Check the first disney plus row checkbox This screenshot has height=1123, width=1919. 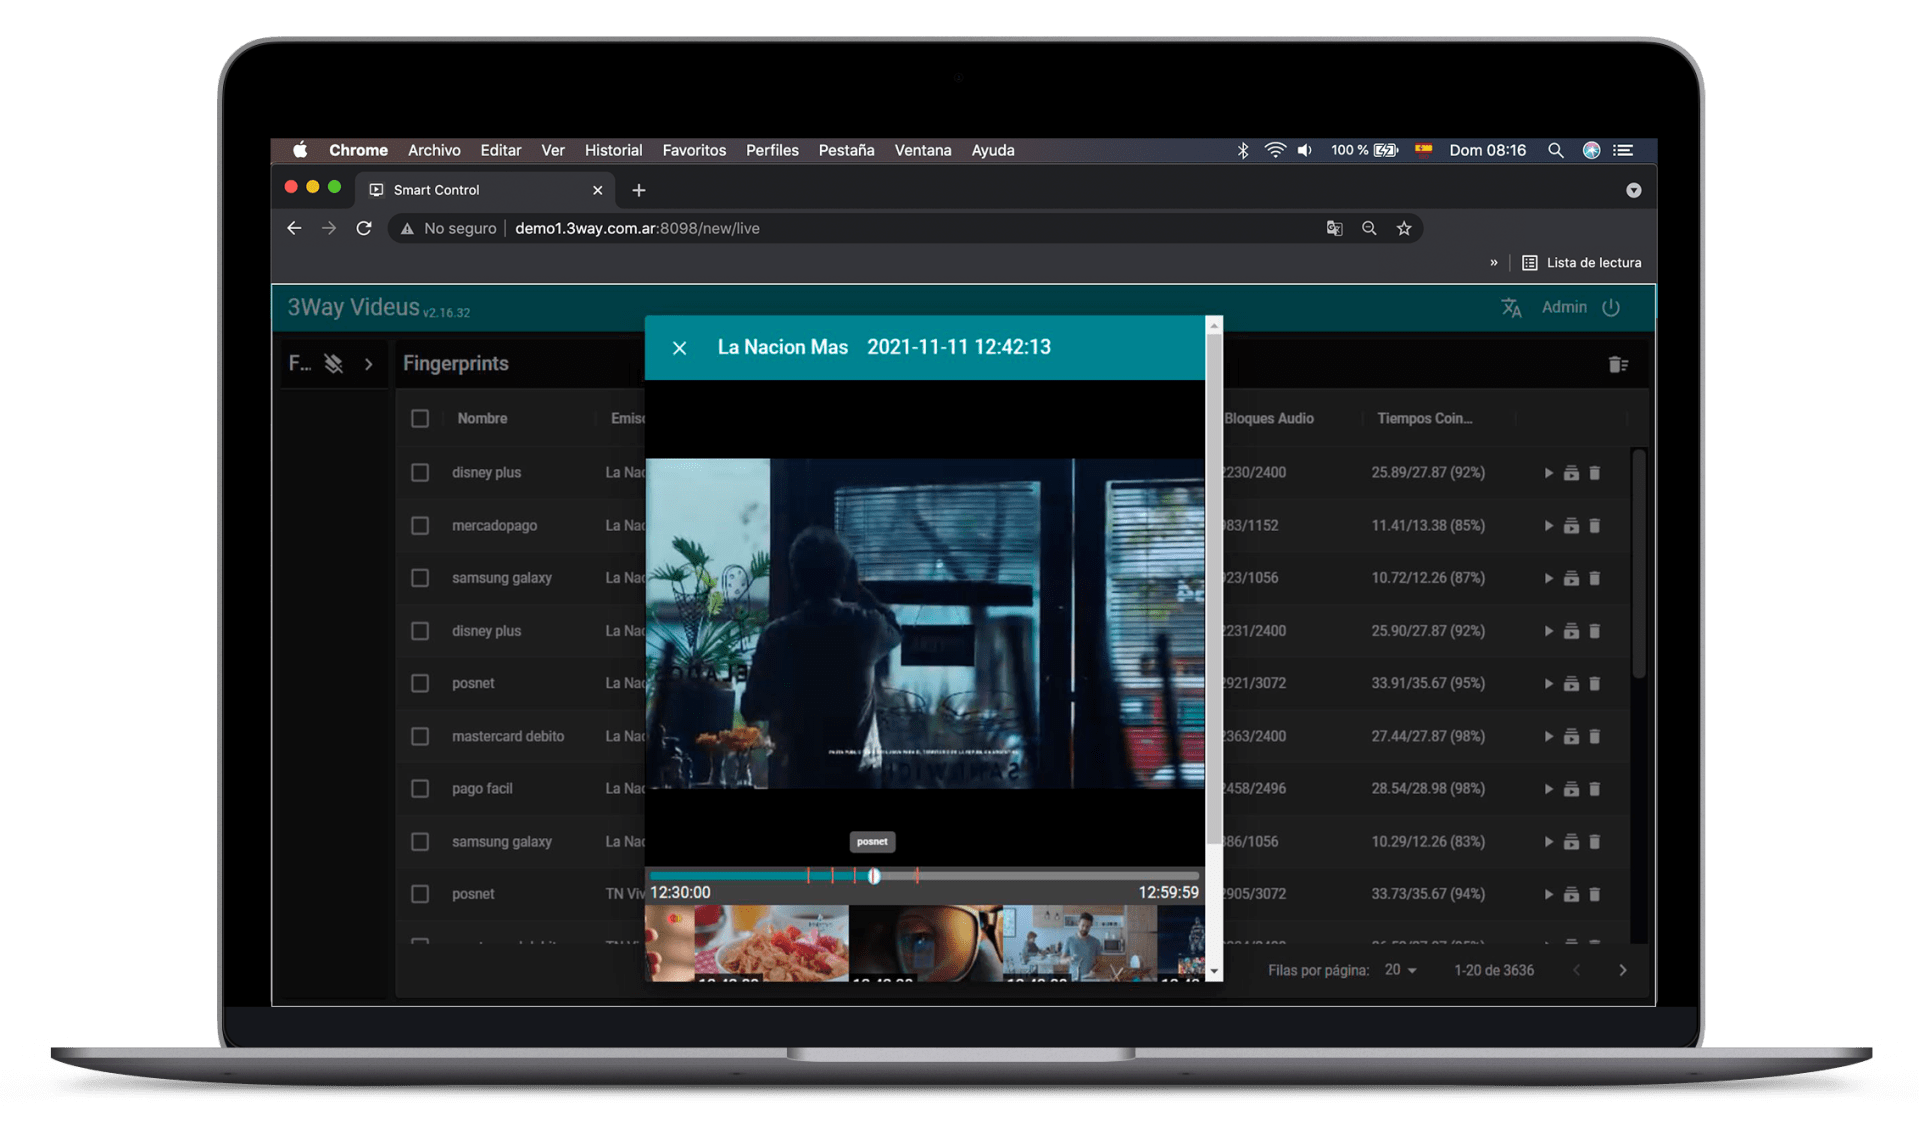point(420,473)
